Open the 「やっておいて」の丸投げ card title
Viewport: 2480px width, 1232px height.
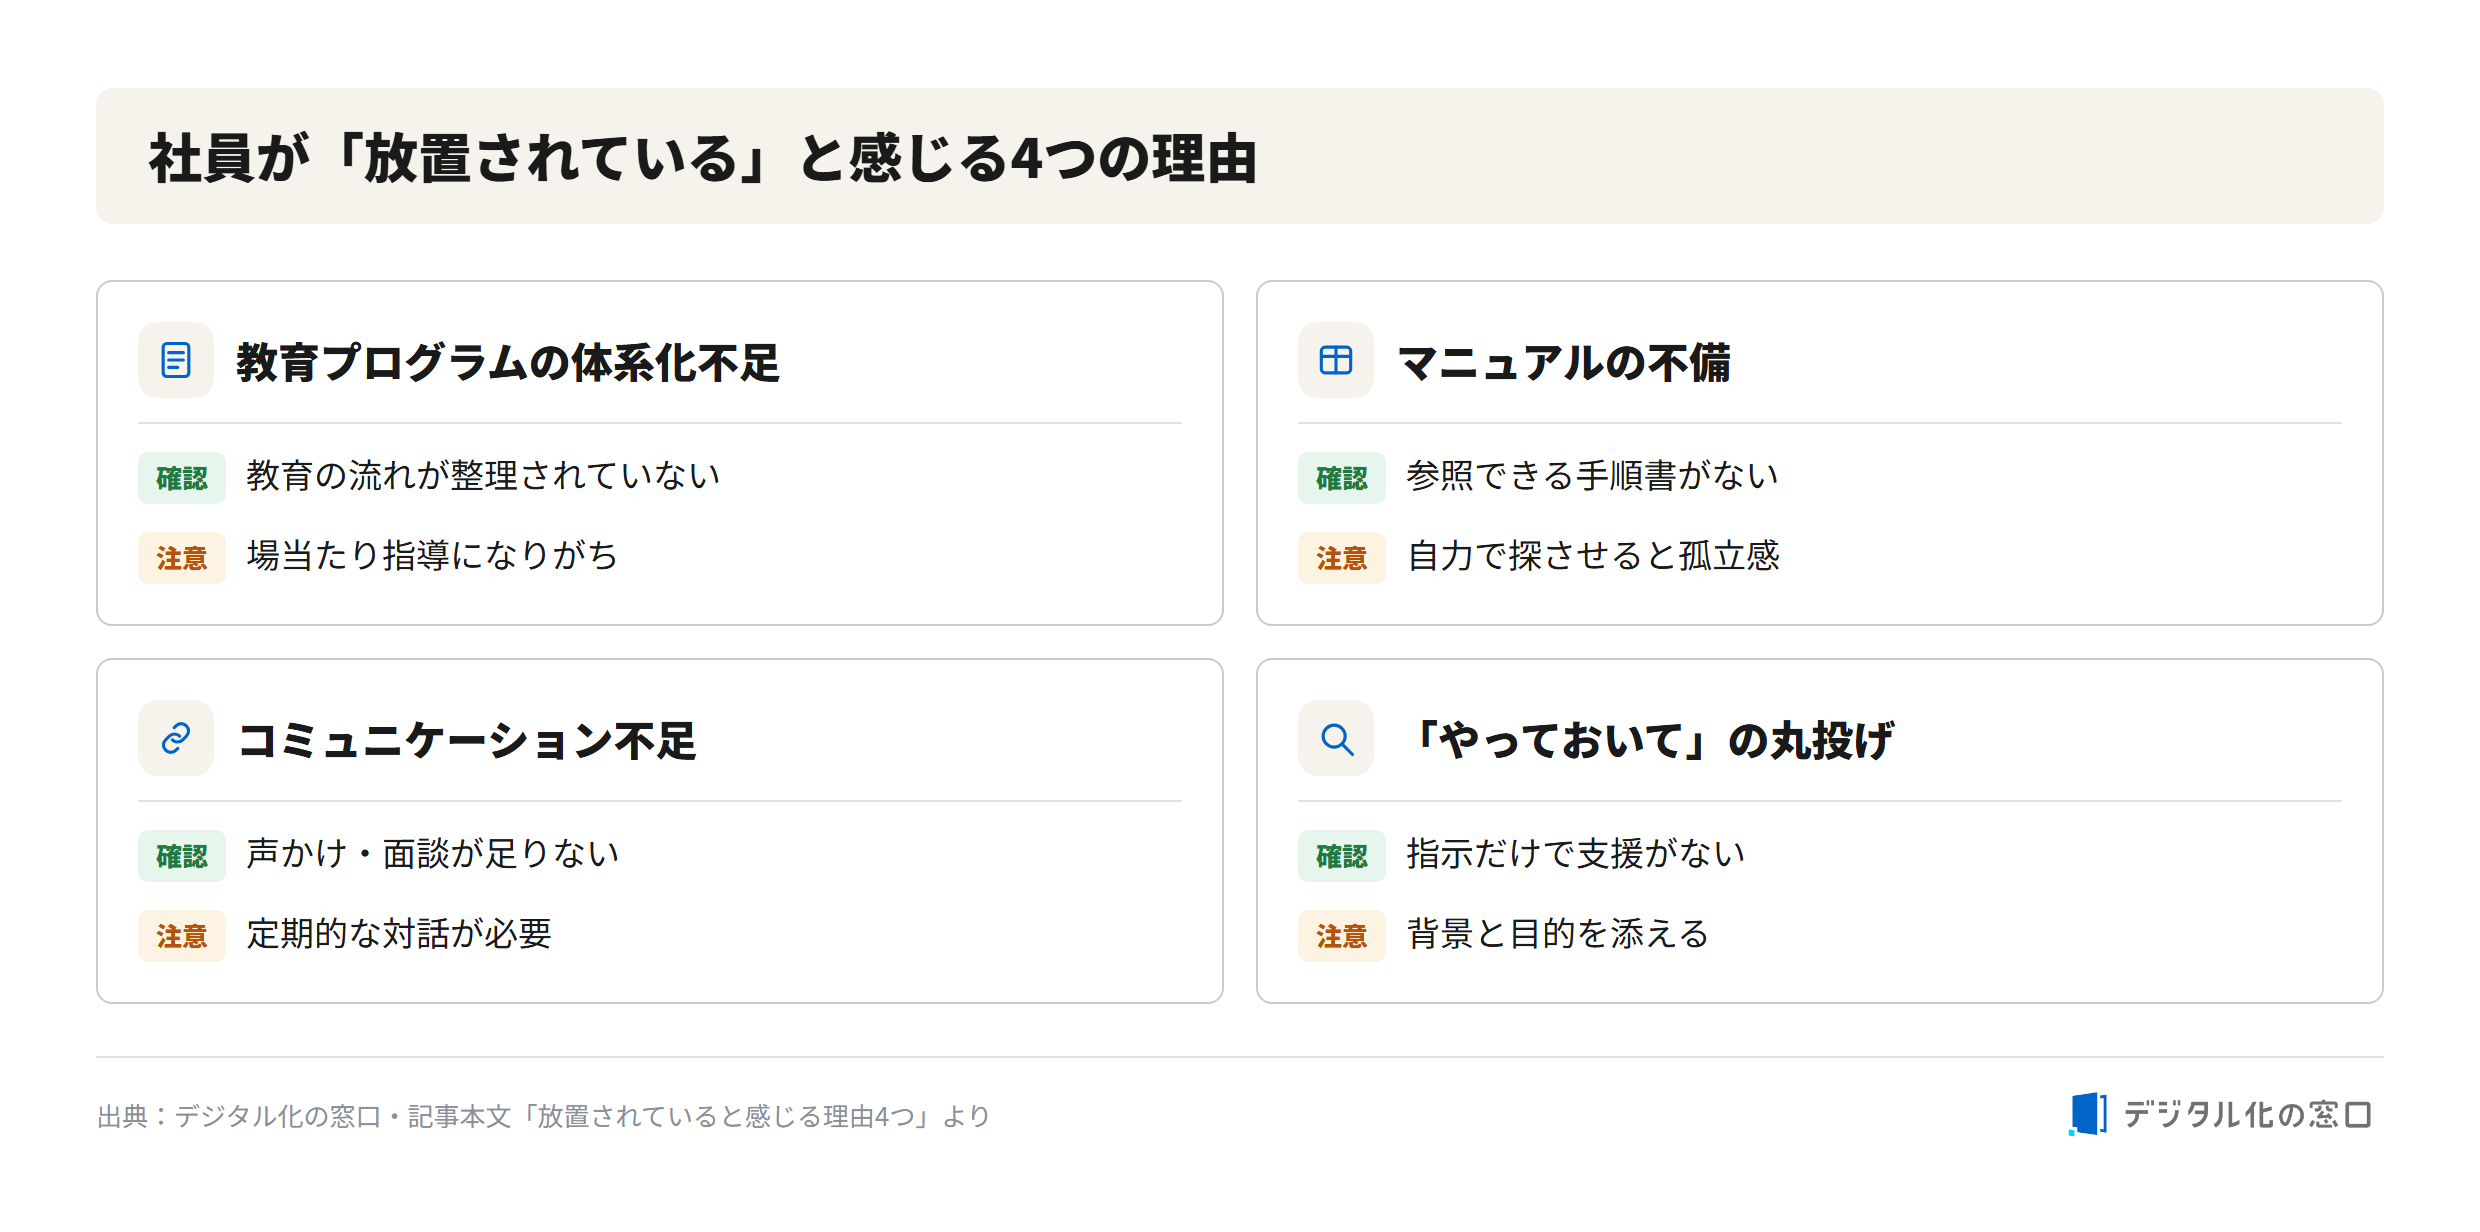(1651, 740)
